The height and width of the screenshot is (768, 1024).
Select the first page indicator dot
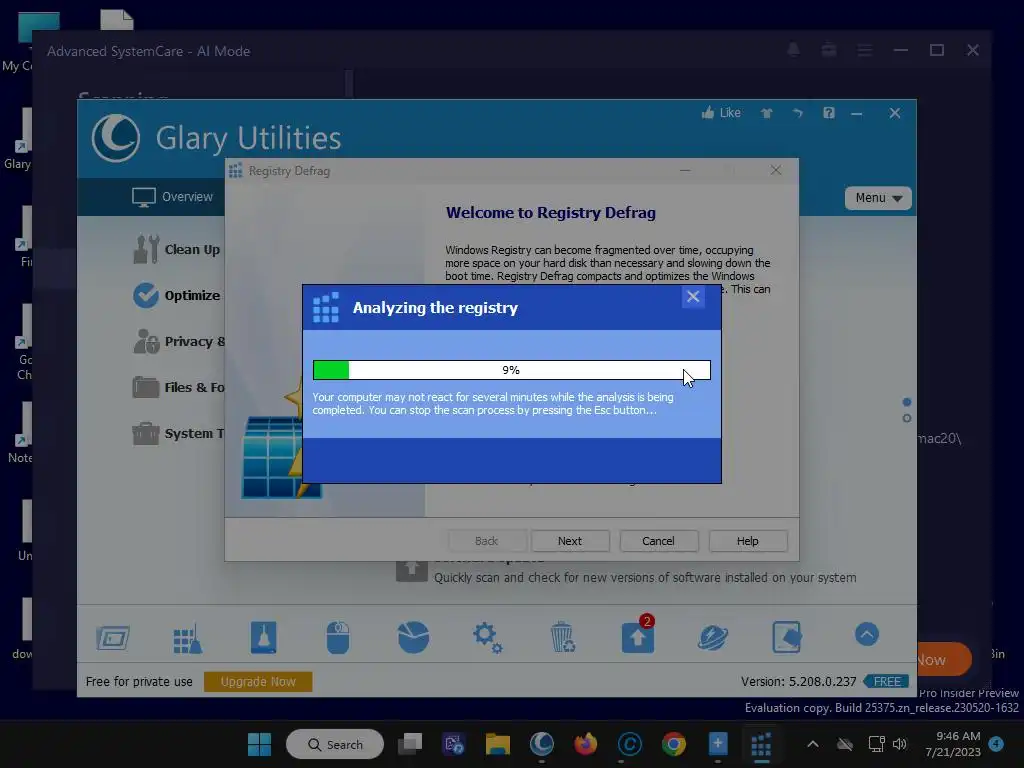pos(906,402)
